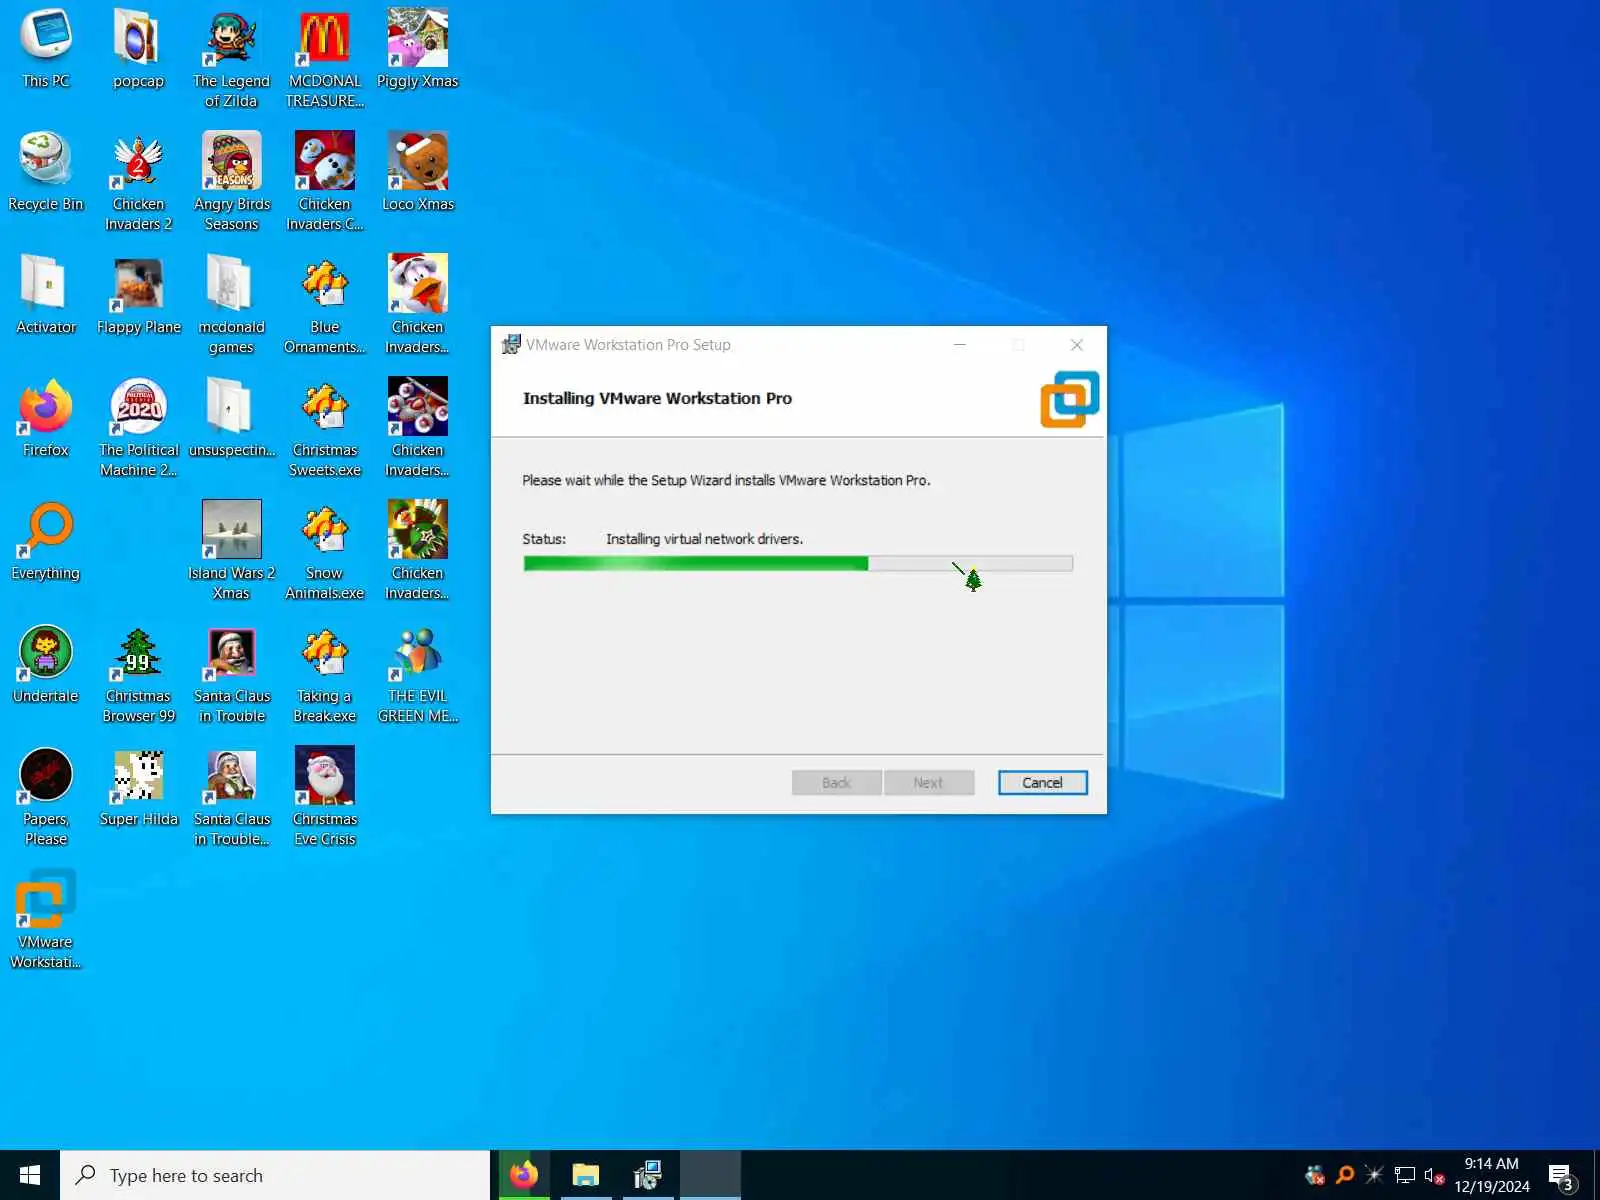Cancel the VMware Workstation Pro installation
The image size is (1600, 1200).
click(1042, 783)
